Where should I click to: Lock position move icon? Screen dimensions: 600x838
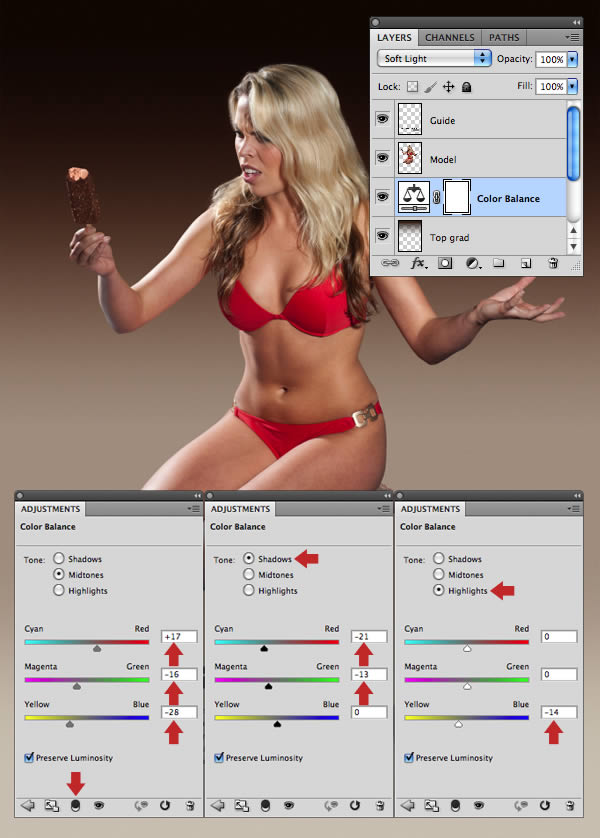point(449,87)
